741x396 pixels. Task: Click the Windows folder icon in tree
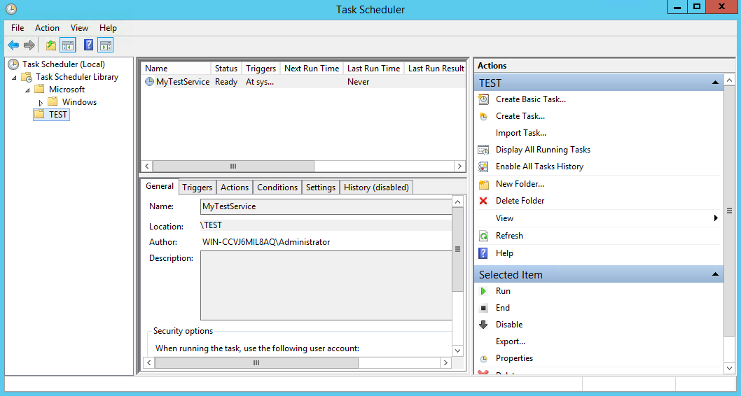[x=53, y=102]
